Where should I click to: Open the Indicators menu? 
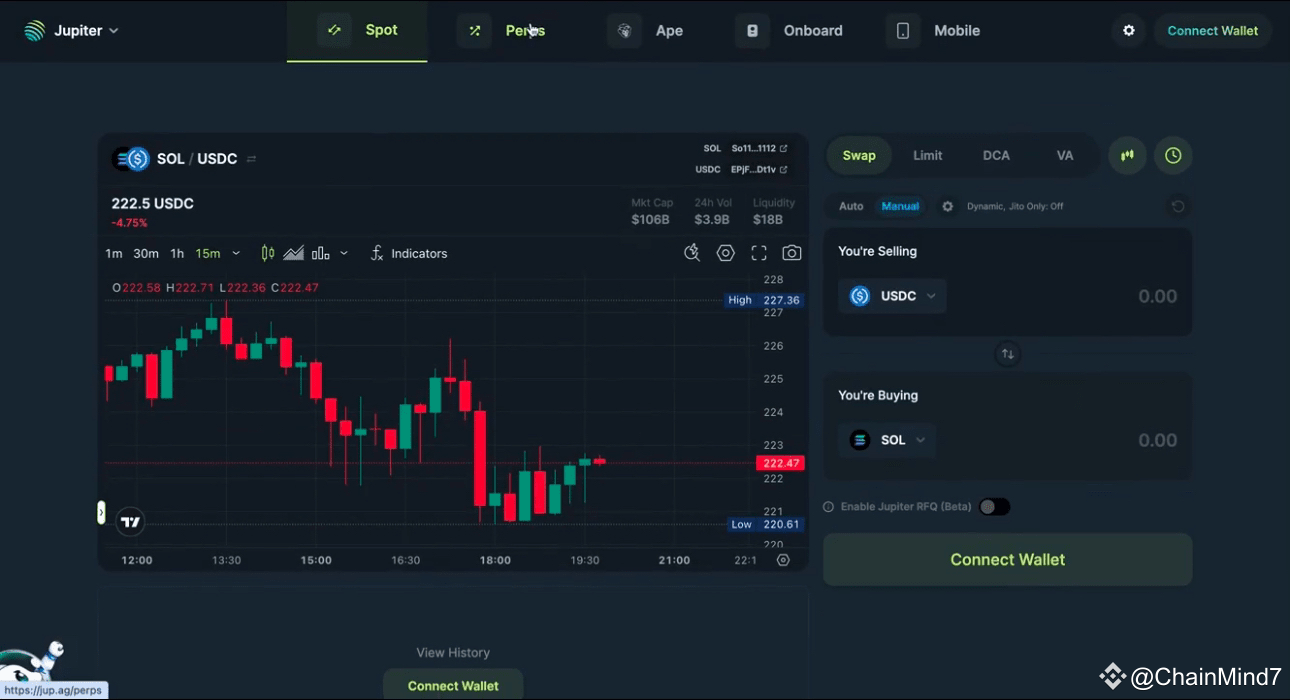pyautogui.click(x=408, y=254)
